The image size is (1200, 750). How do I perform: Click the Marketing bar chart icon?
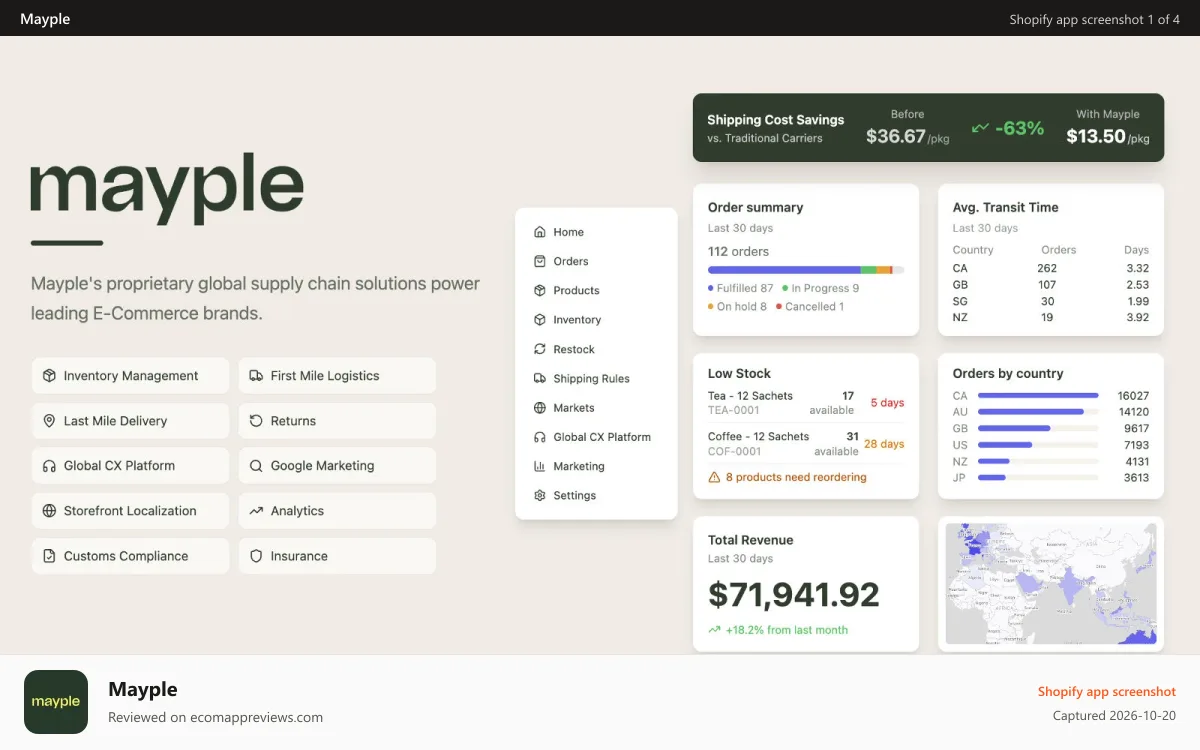click(x=540, y=466)
